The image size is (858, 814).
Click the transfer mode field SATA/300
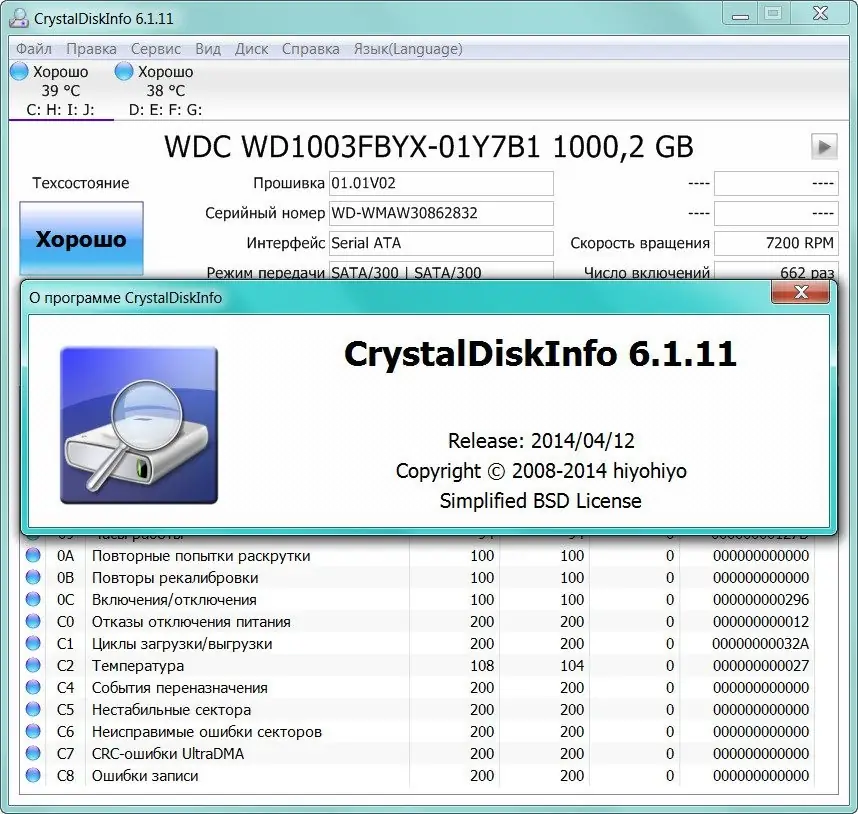[441, 271]
